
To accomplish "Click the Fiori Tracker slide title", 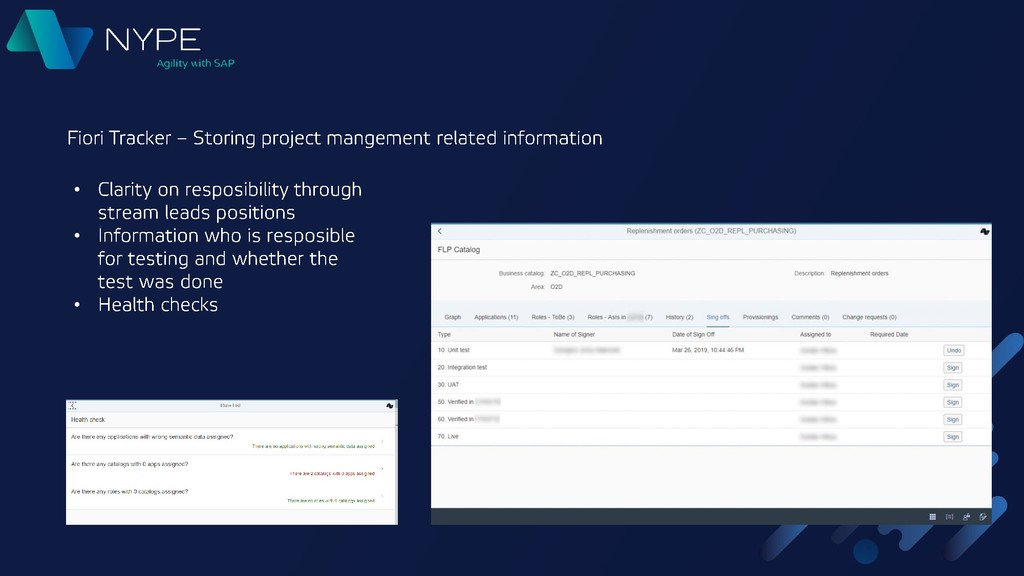I will [x=334, y=138].
